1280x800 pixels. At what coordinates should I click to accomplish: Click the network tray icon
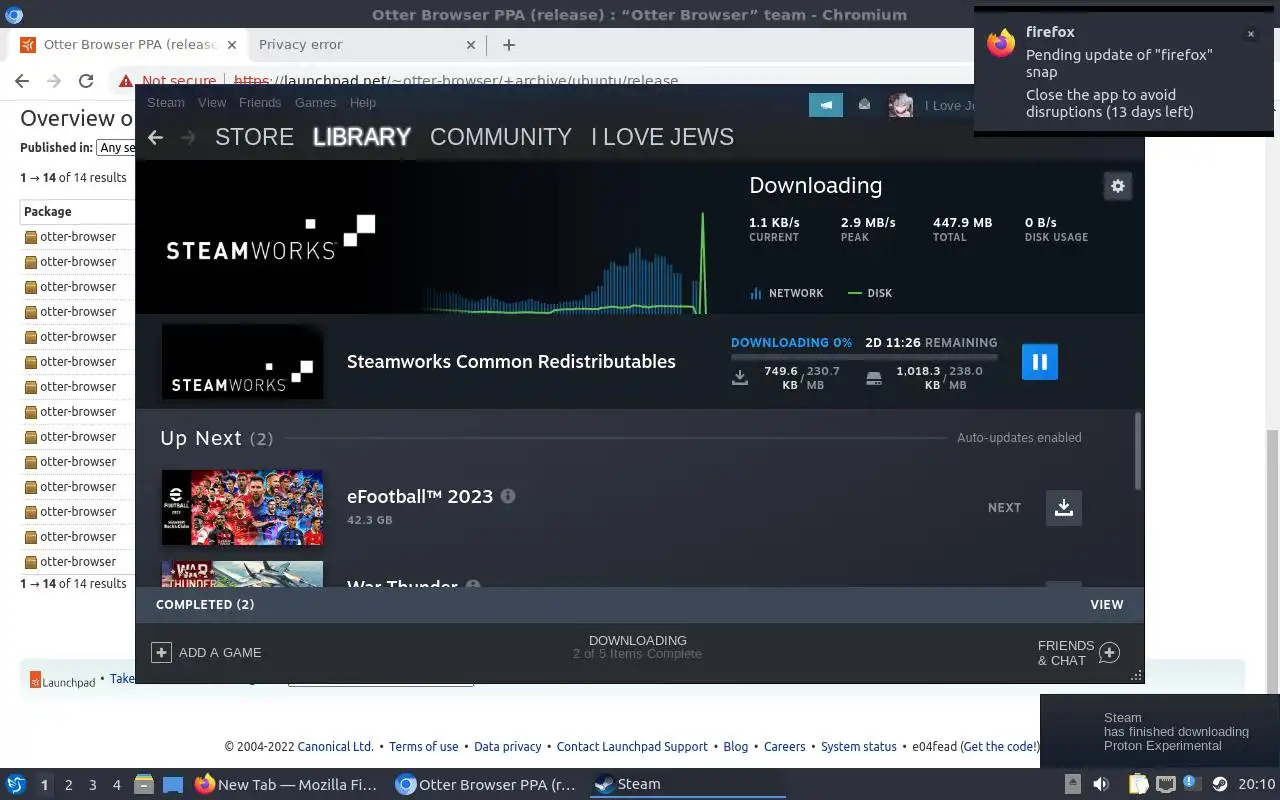point(1165,785)
